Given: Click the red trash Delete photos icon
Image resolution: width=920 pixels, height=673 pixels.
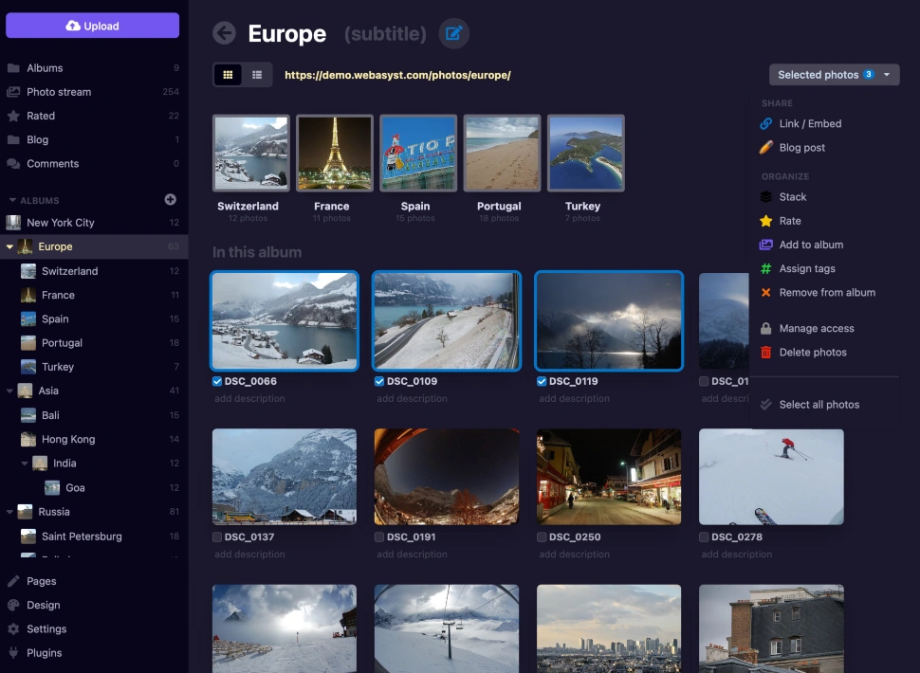Looking at the screenshot, I should [766, 353].
